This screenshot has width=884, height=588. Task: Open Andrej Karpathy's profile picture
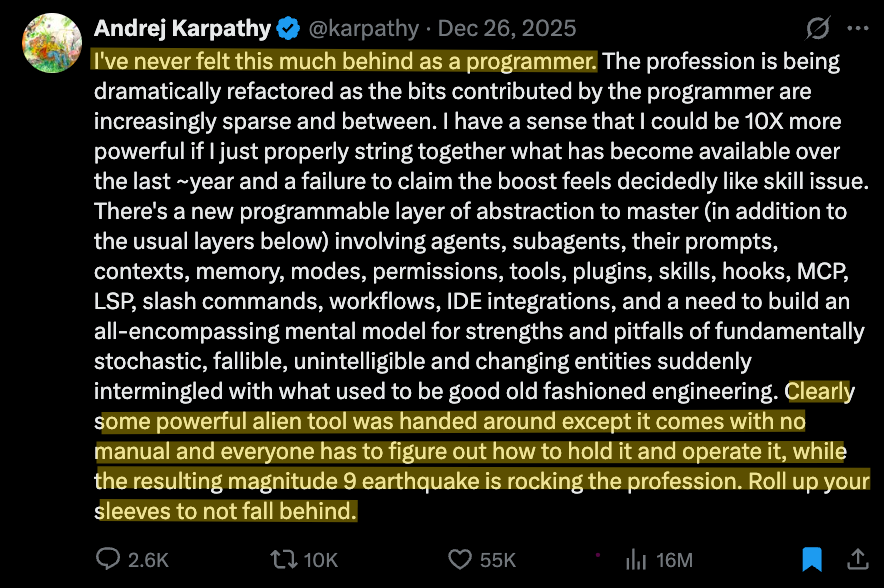tap(50, 44)
